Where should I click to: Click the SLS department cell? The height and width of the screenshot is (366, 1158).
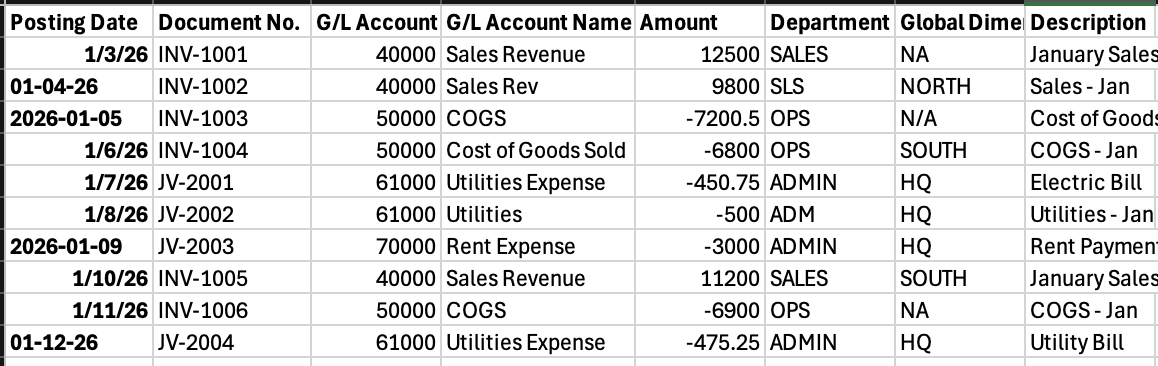830,86
